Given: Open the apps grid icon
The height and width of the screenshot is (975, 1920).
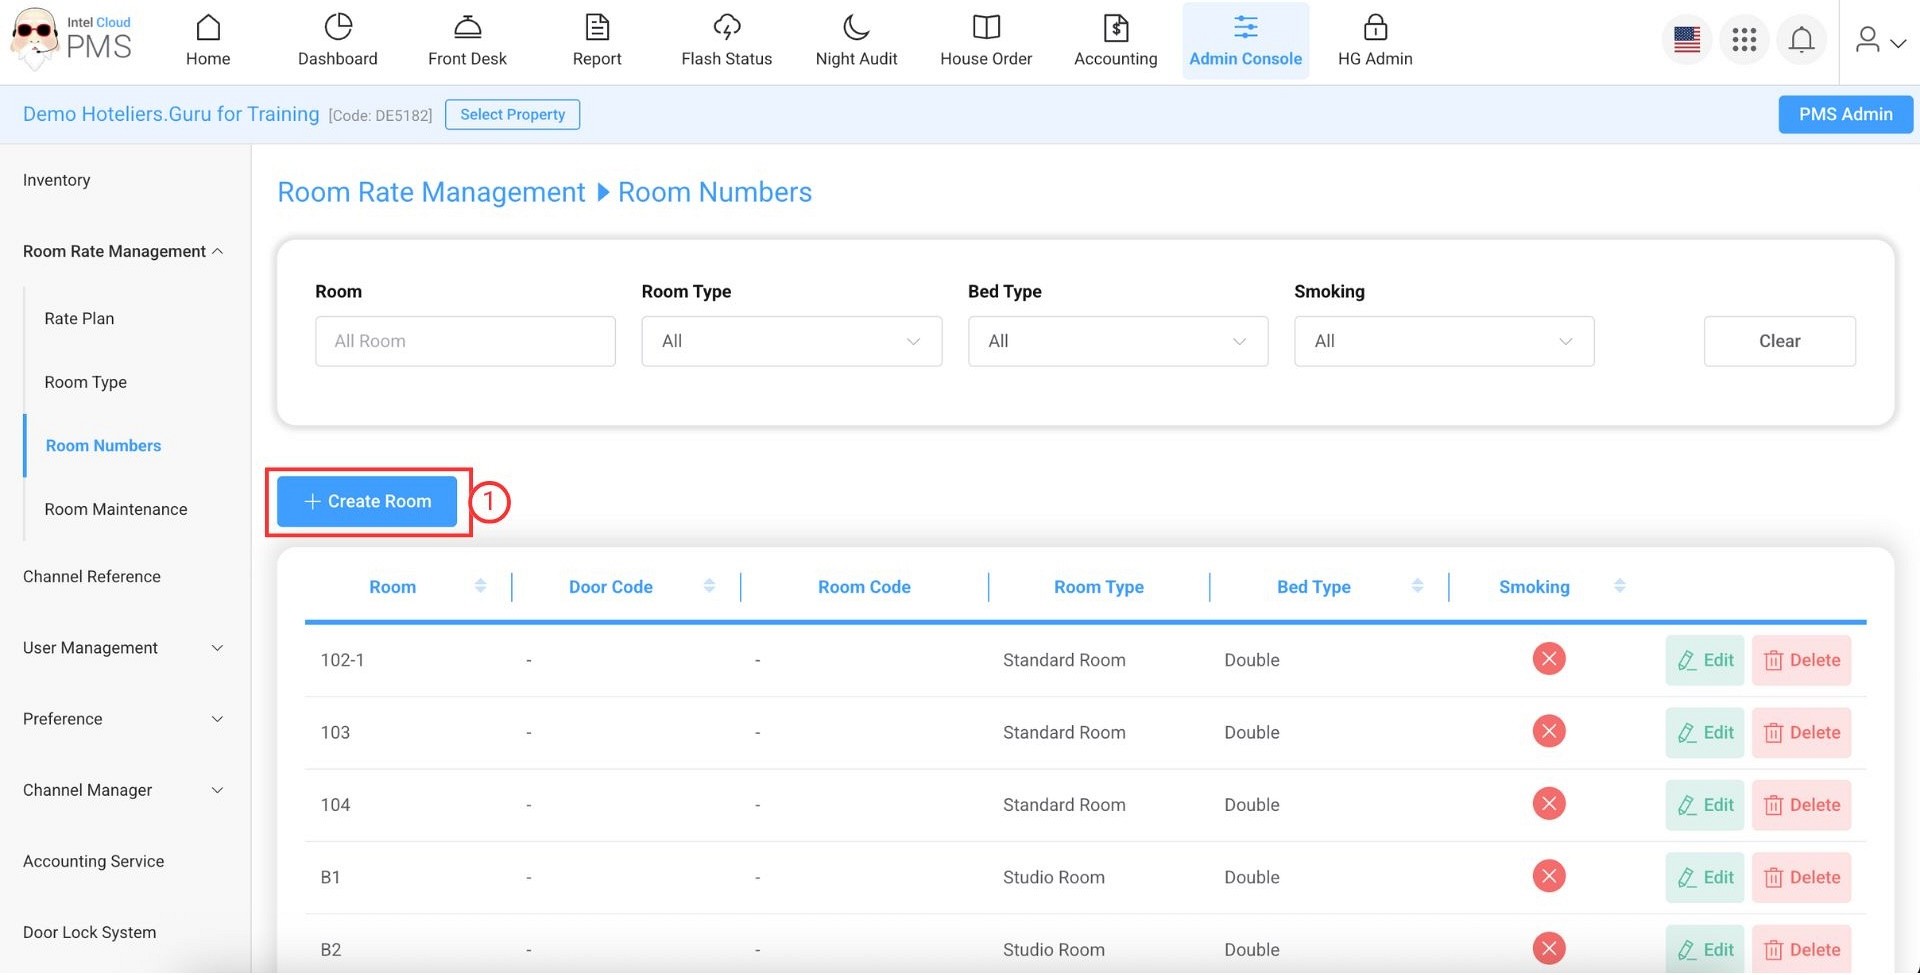Looking at the screenshot, I should (x=1744, y=40).
